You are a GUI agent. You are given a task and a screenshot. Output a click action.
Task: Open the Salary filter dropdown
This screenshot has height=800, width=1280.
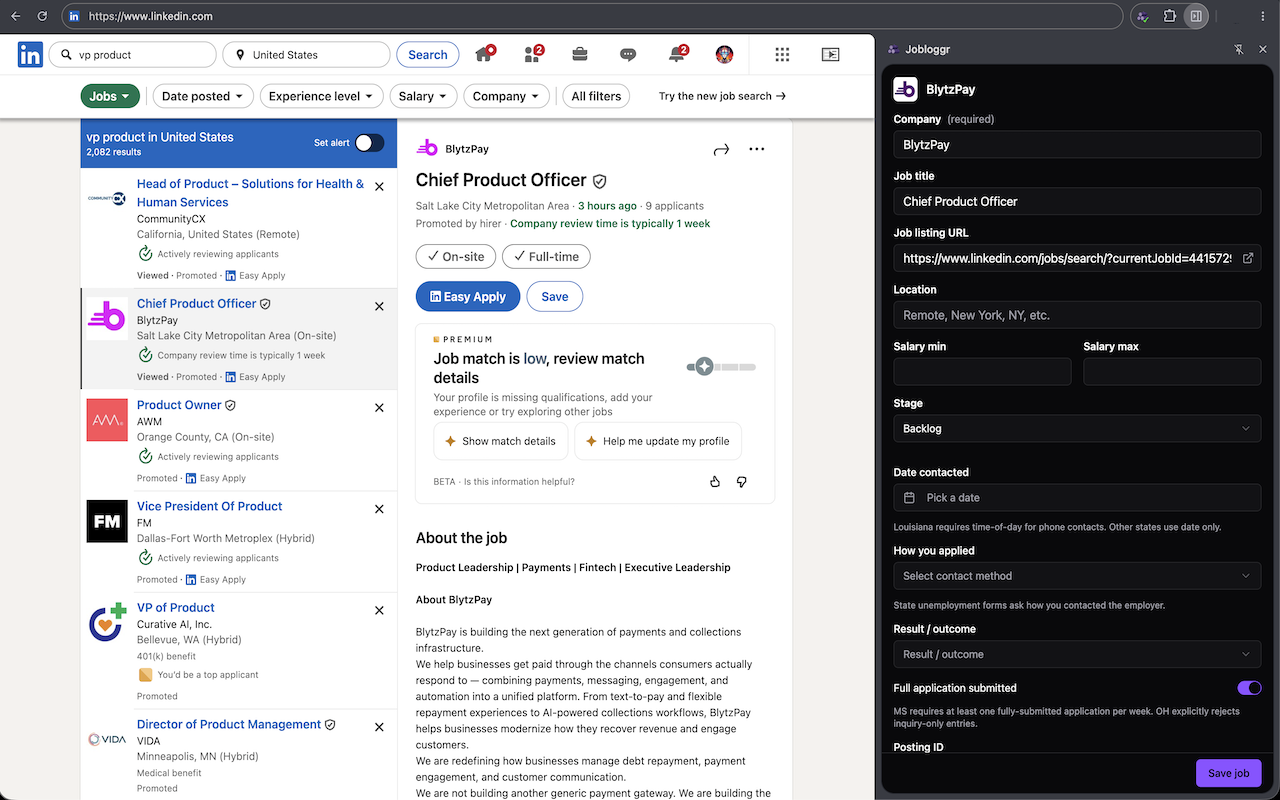point(423,96)
